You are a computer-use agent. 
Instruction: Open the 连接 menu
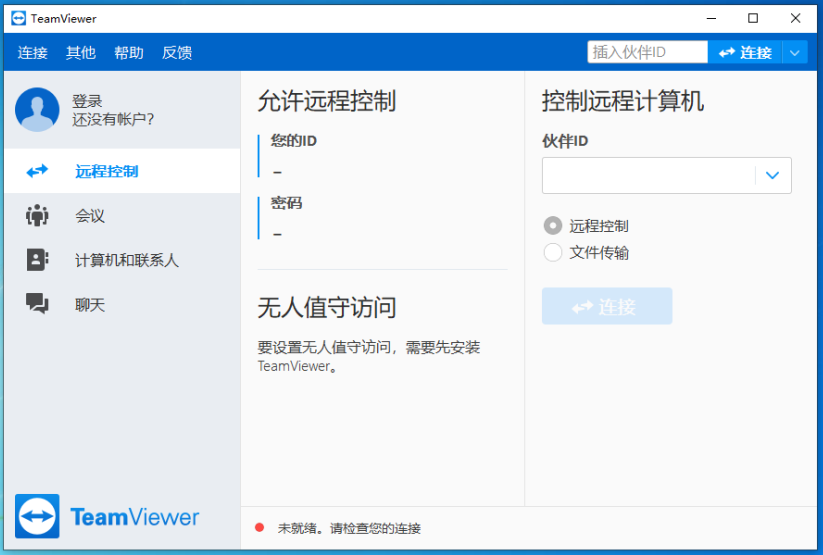click(33, 53)
